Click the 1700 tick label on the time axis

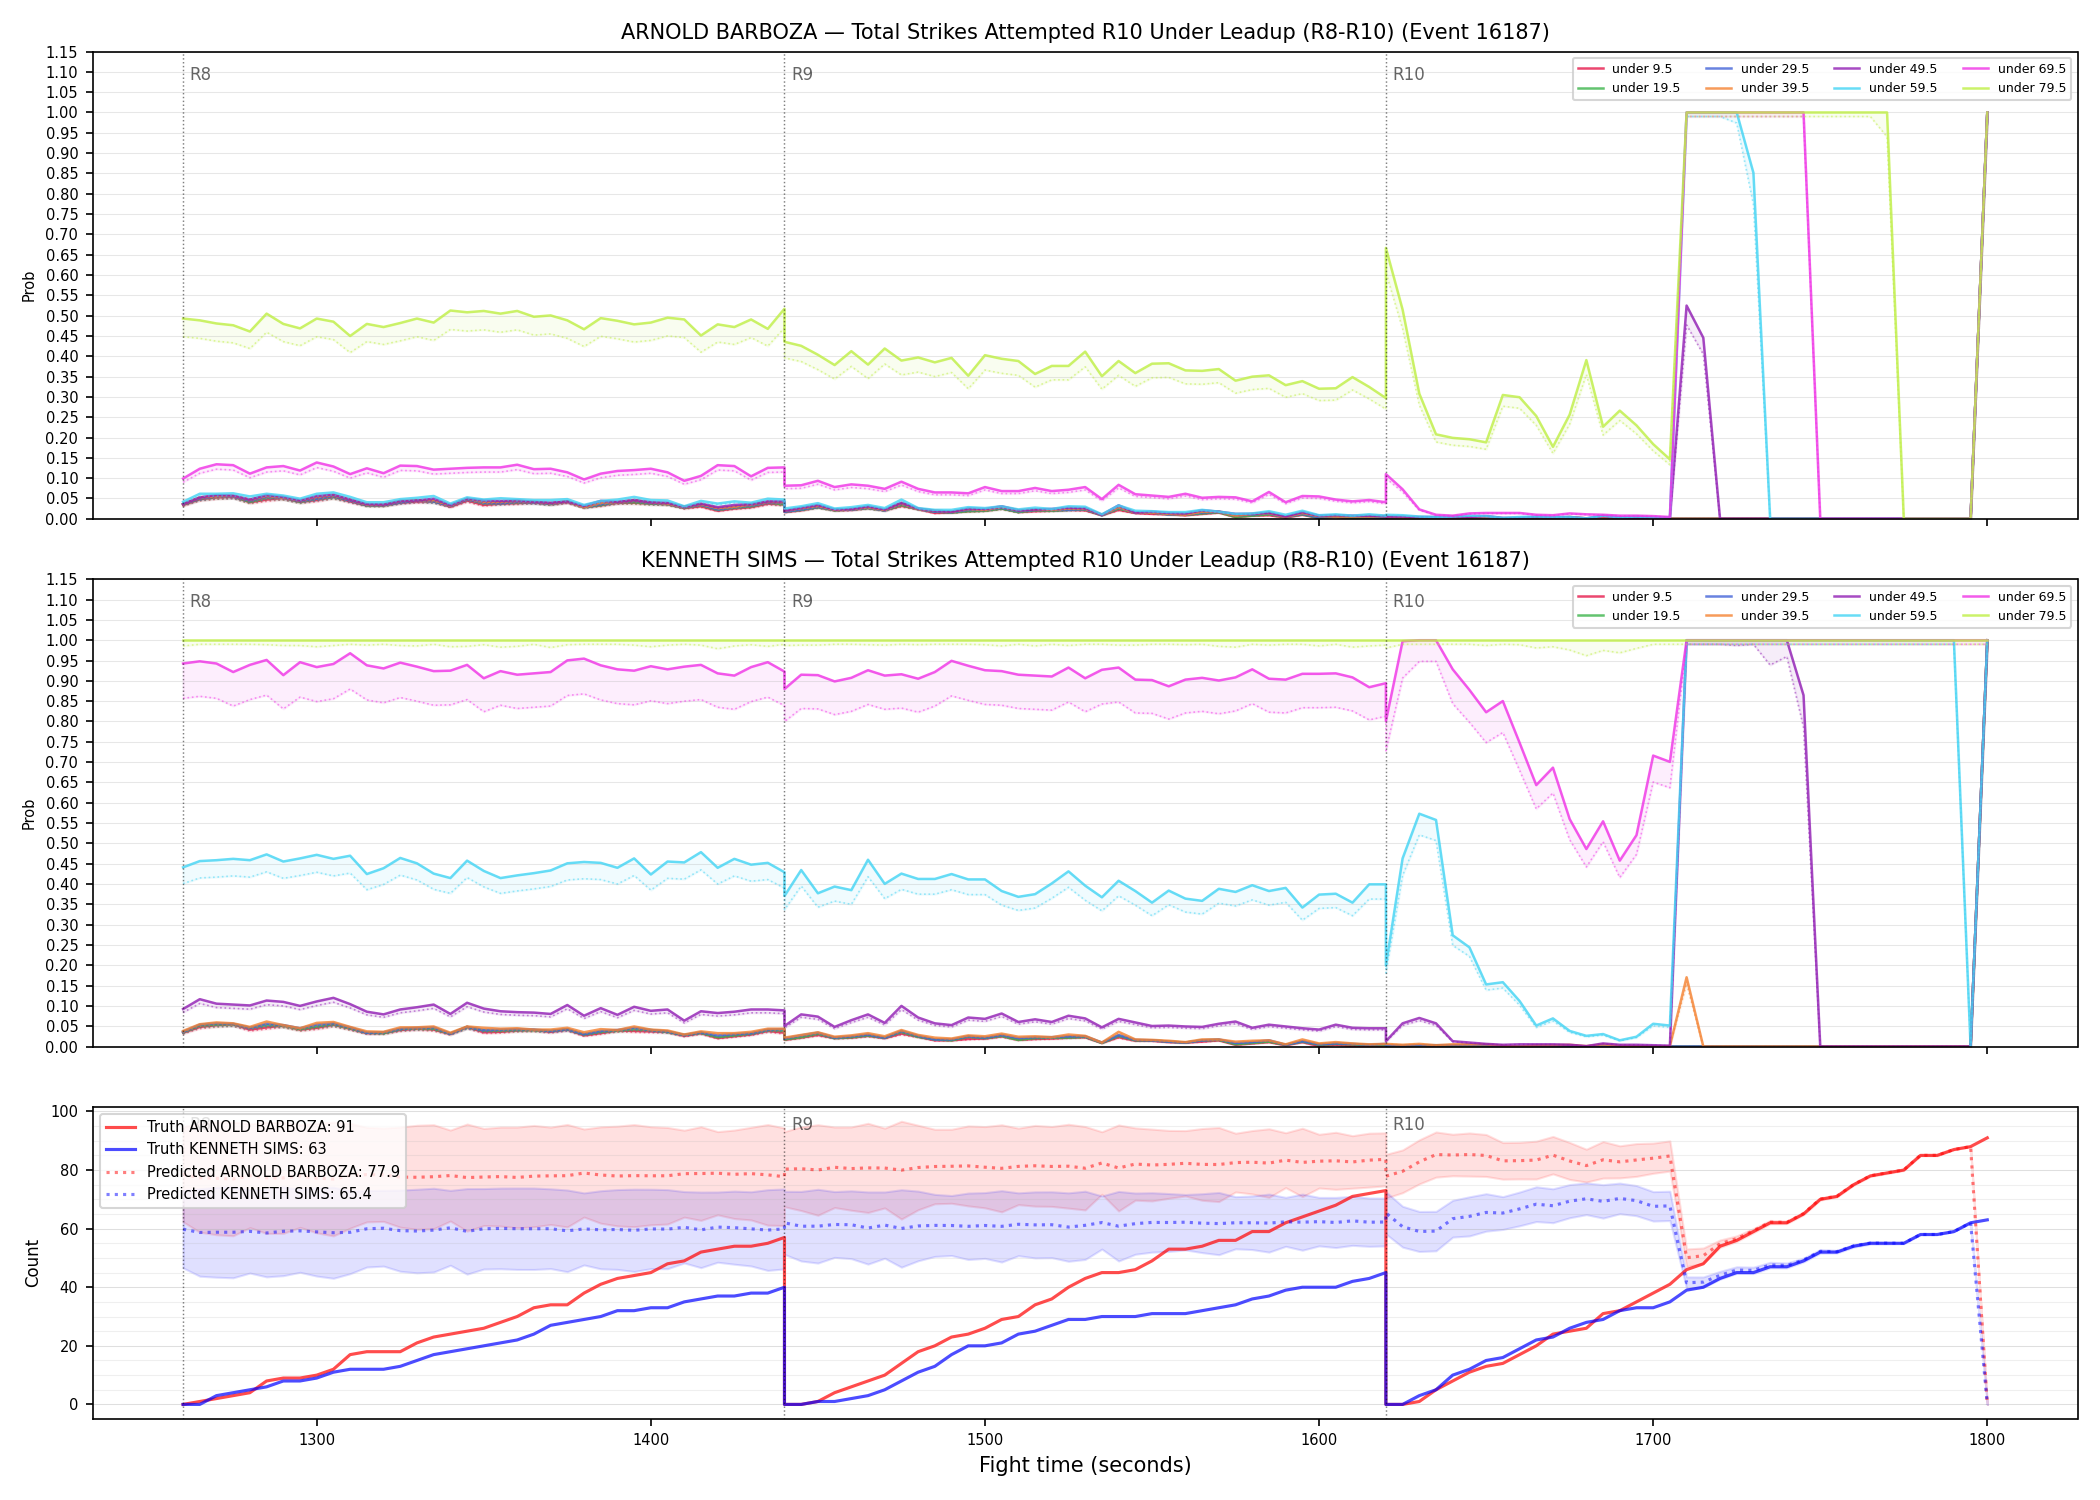coord(1653,1440)
